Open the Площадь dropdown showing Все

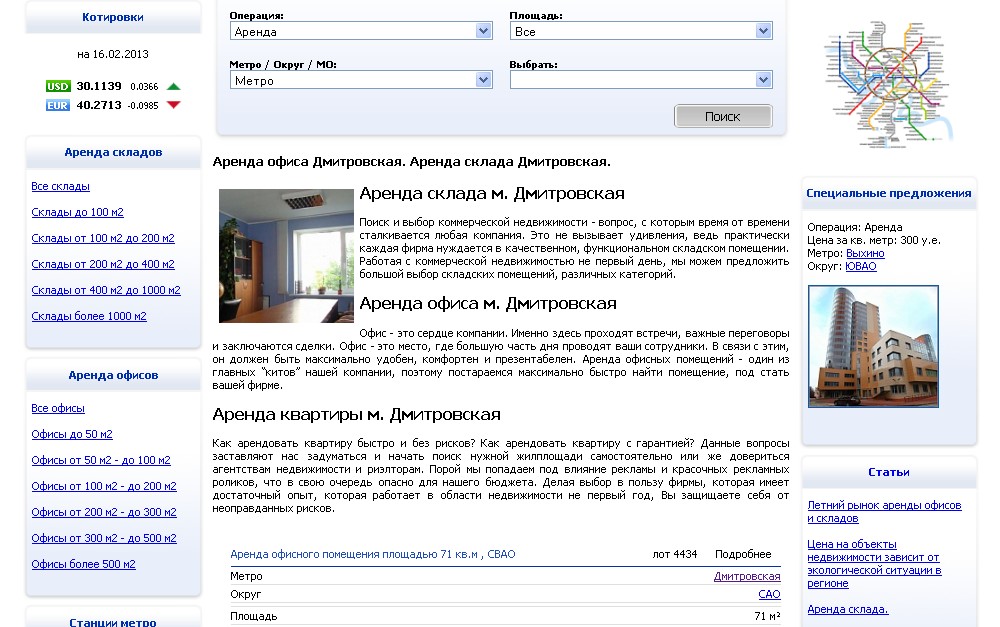[641, 31]
